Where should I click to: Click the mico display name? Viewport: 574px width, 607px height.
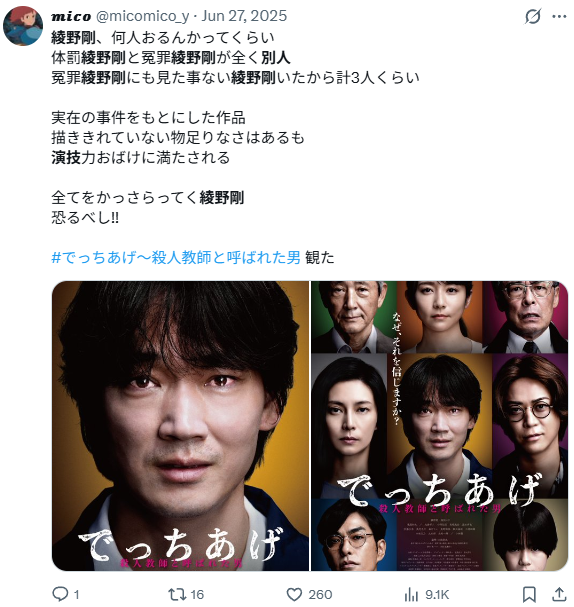click(x=71, y=16)
